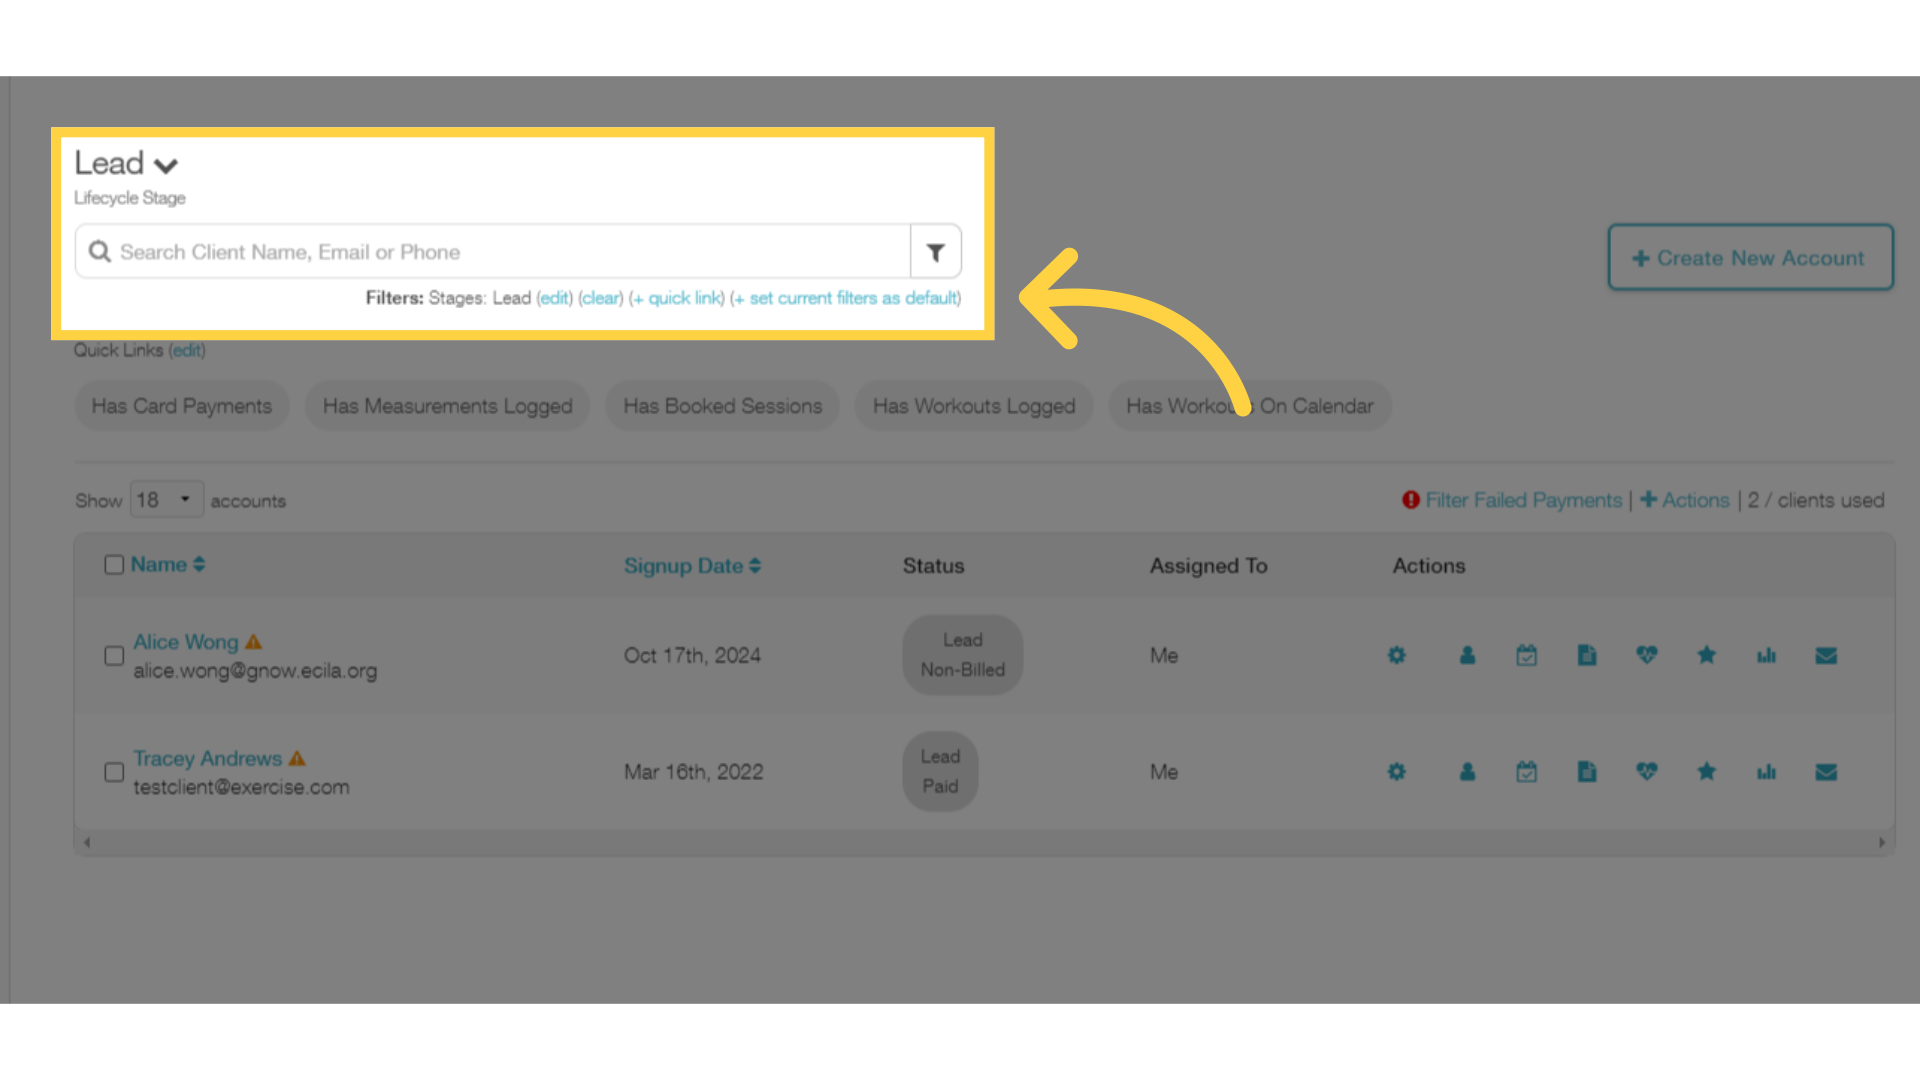The height and width of the screenshot is (1080, 1920).
Task: Click the filter funnel beside the search bar
Action: point(935,251)
